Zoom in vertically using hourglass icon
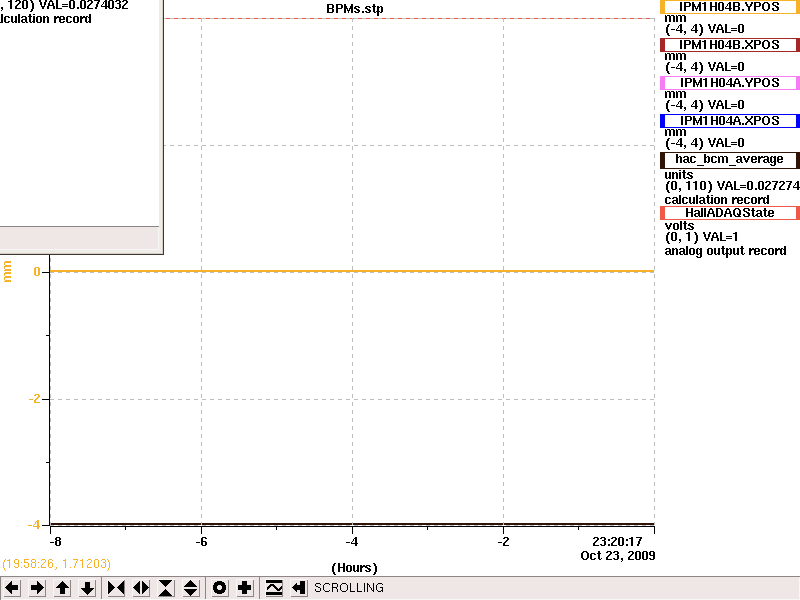 tap(166, 588)
